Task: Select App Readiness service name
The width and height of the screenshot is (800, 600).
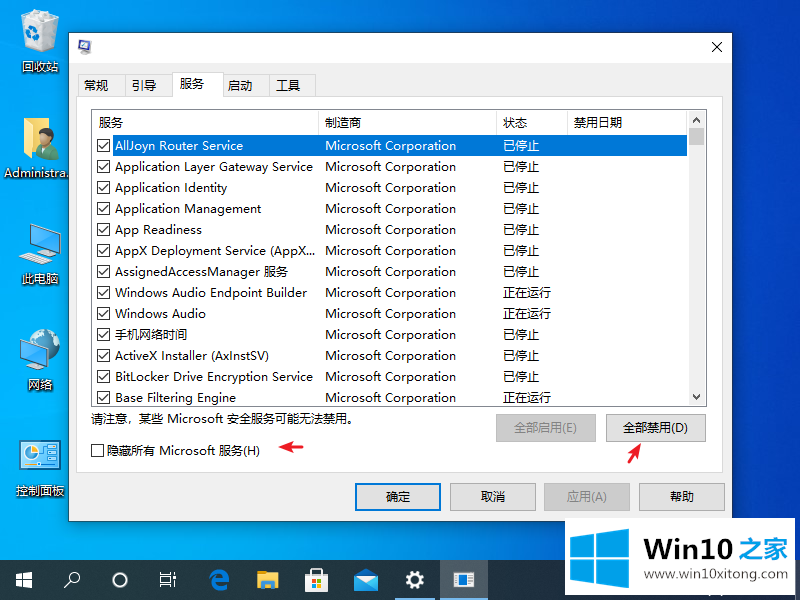Action: [158, 230]
